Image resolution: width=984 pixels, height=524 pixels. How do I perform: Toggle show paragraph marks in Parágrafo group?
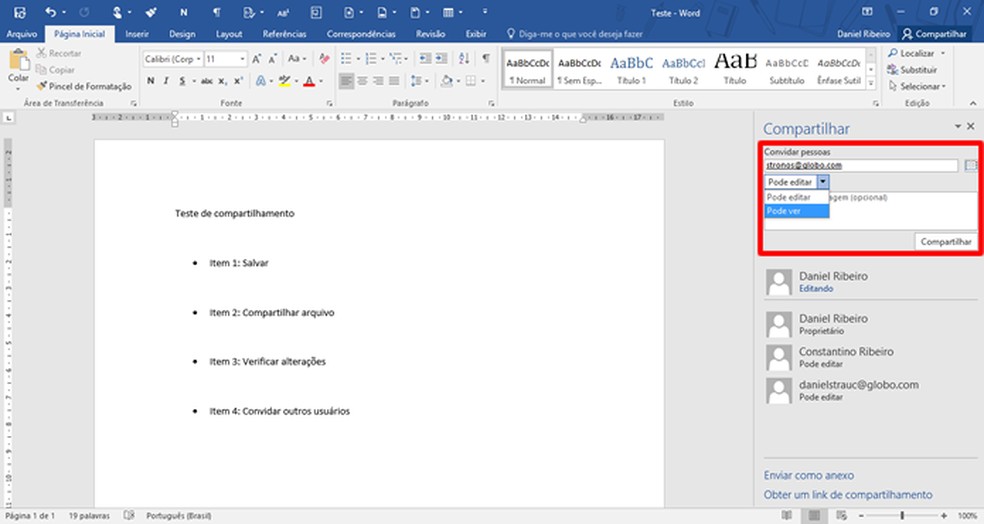click(486, 60)
